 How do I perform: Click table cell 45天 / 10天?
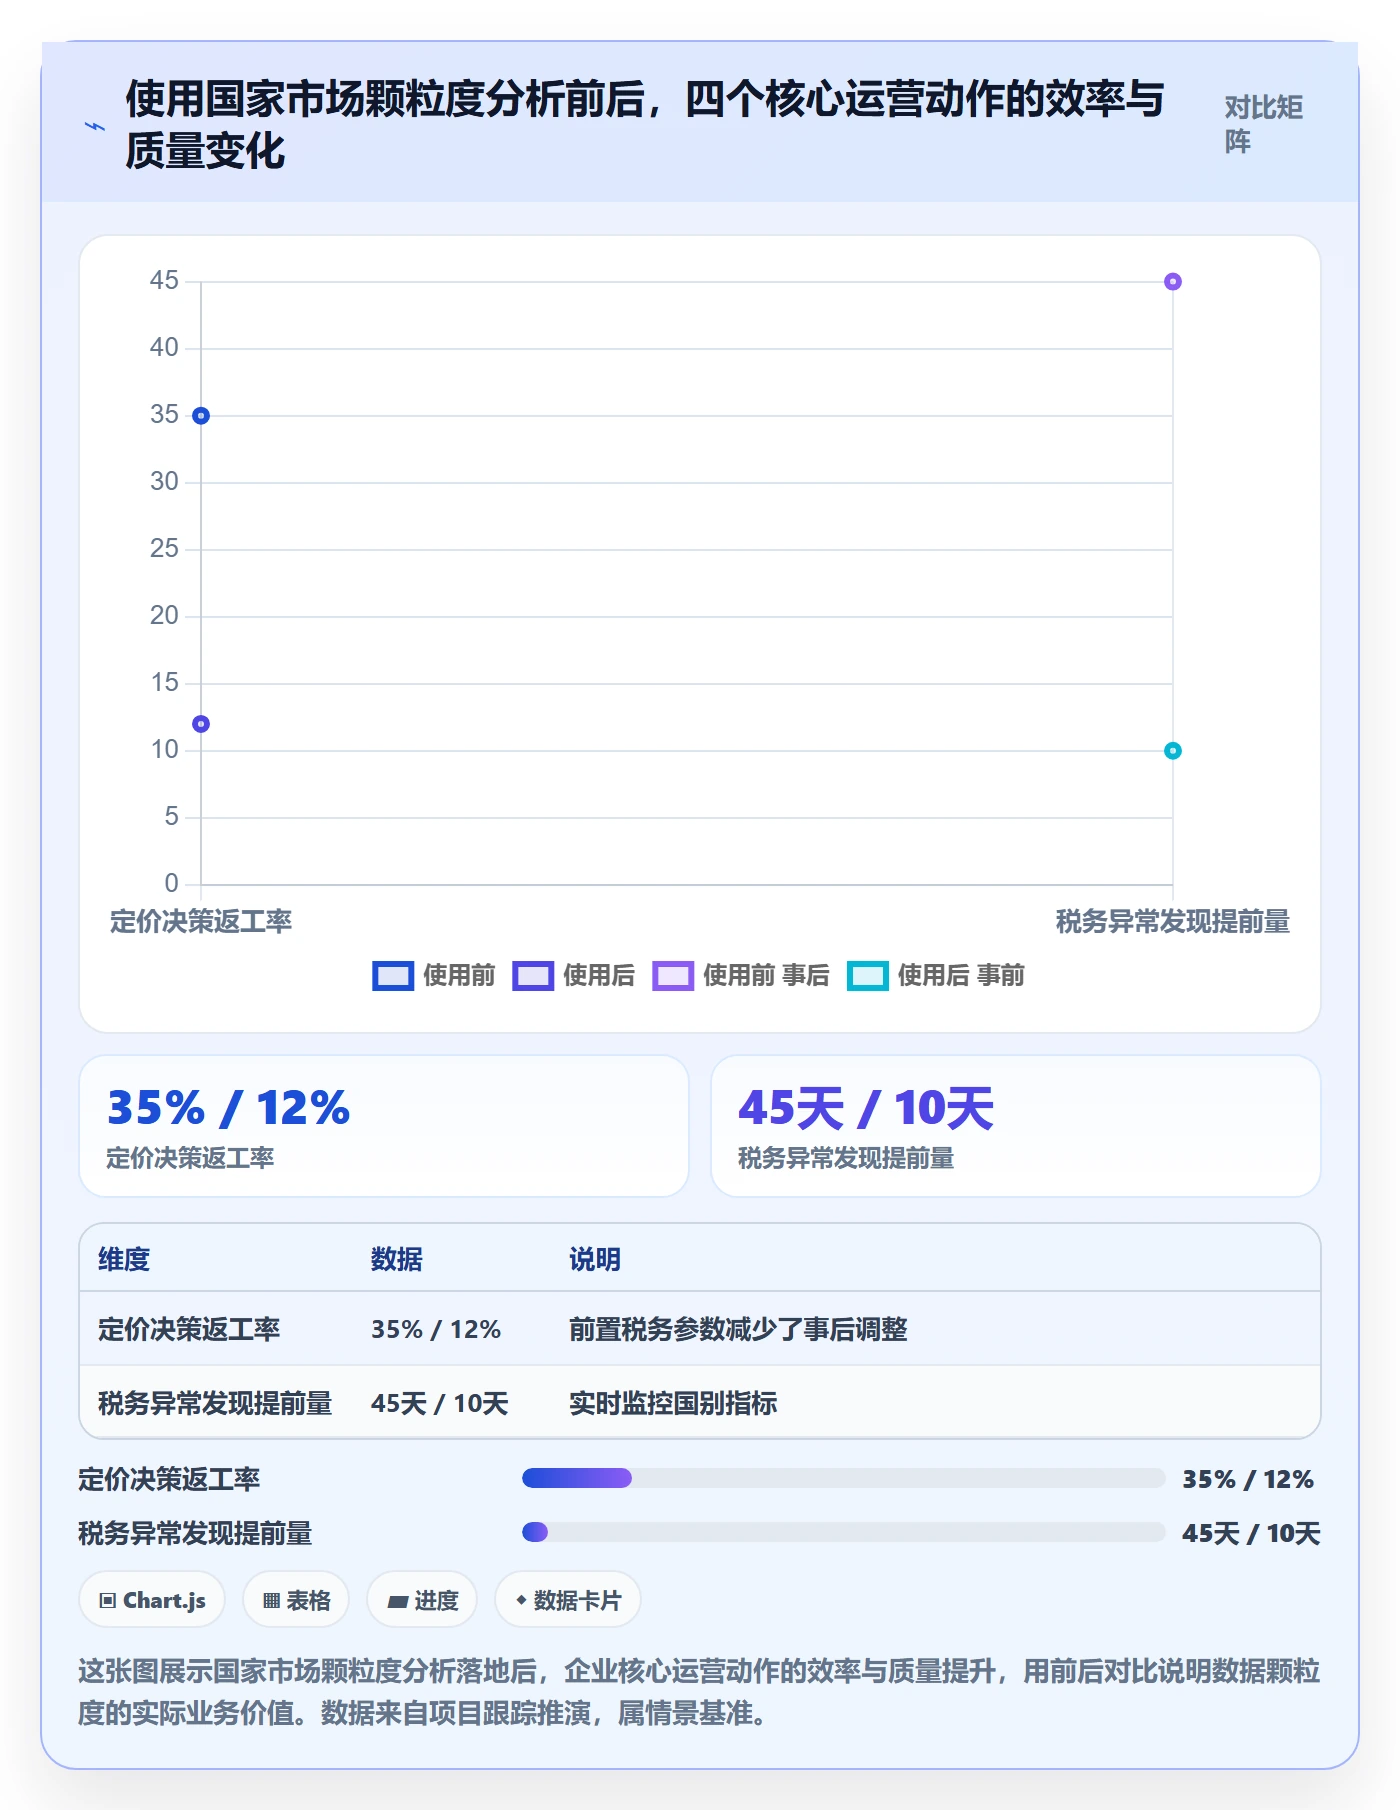click(440, 1403)
